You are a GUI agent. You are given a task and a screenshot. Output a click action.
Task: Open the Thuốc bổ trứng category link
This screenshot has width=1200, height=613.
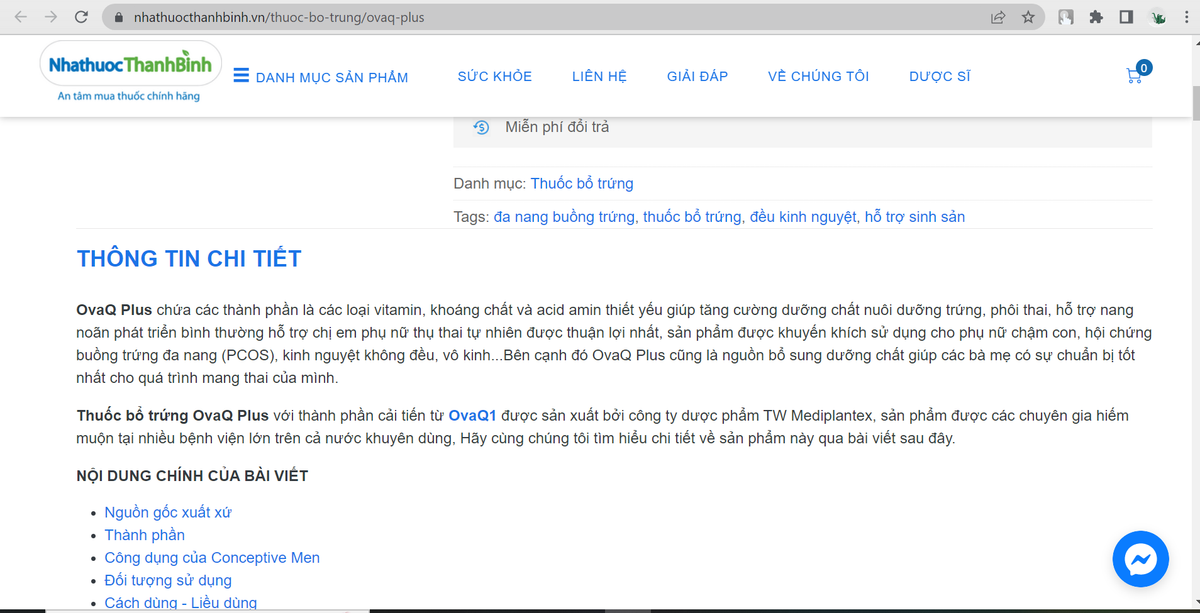coord(581,183)
